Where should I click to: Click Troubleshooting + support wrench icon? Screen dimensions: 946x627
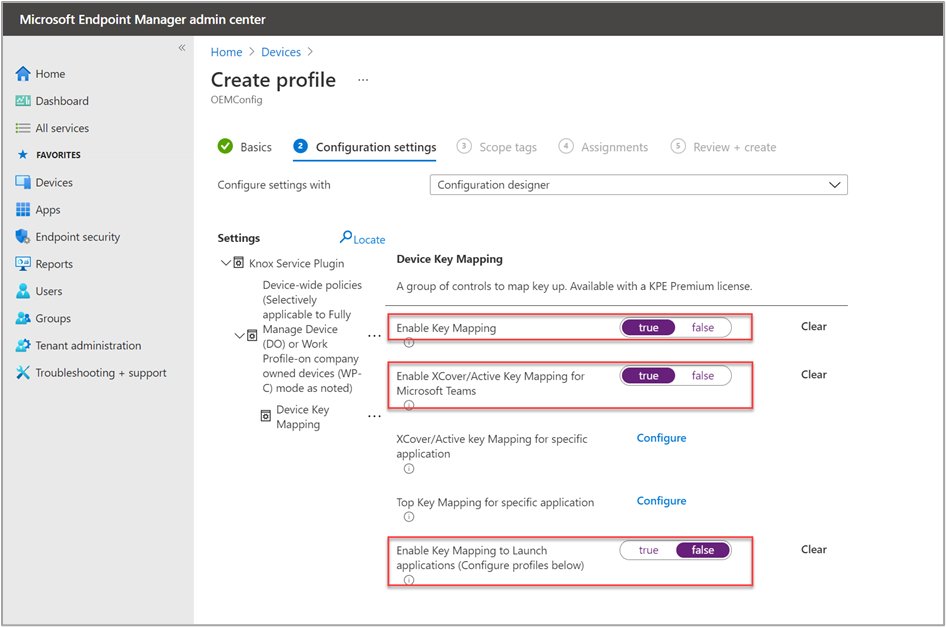(x=23, y=372)
